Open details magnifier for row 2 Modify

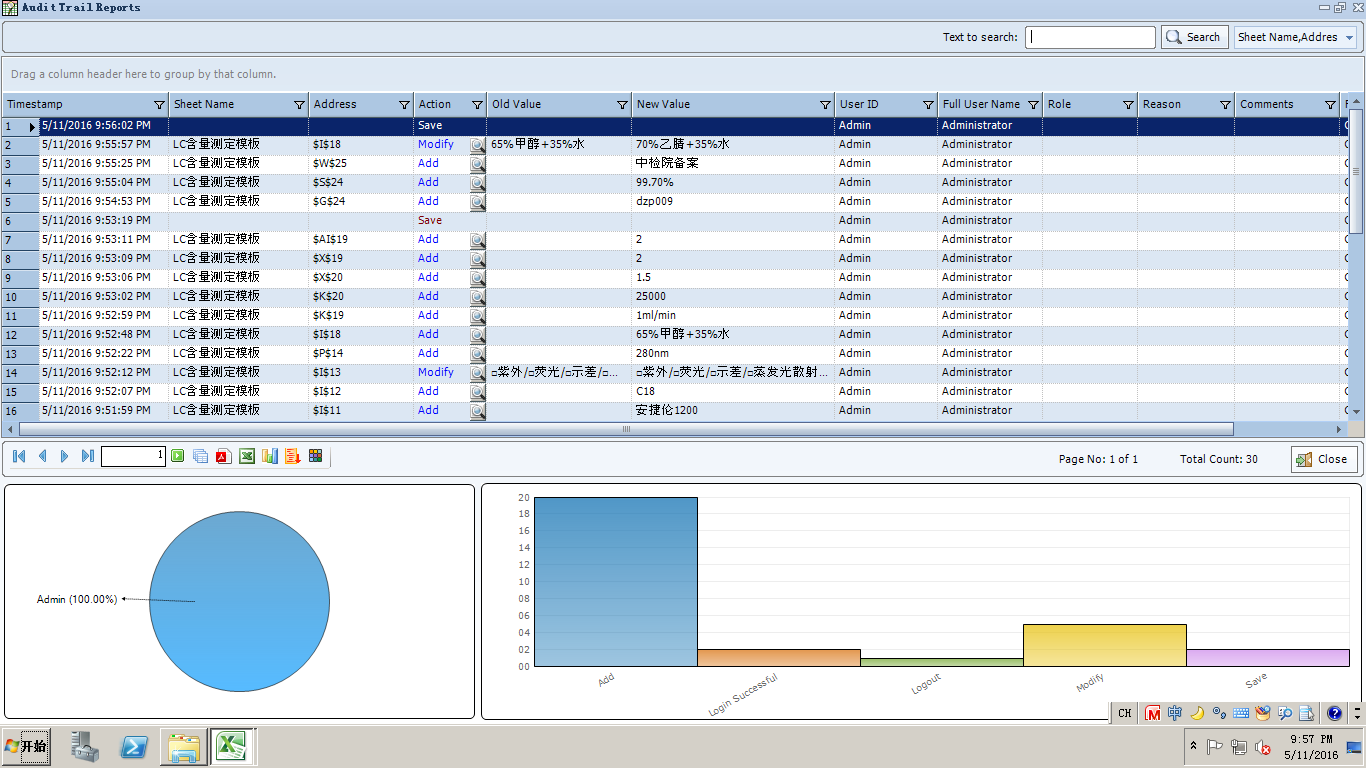(478, 145)
